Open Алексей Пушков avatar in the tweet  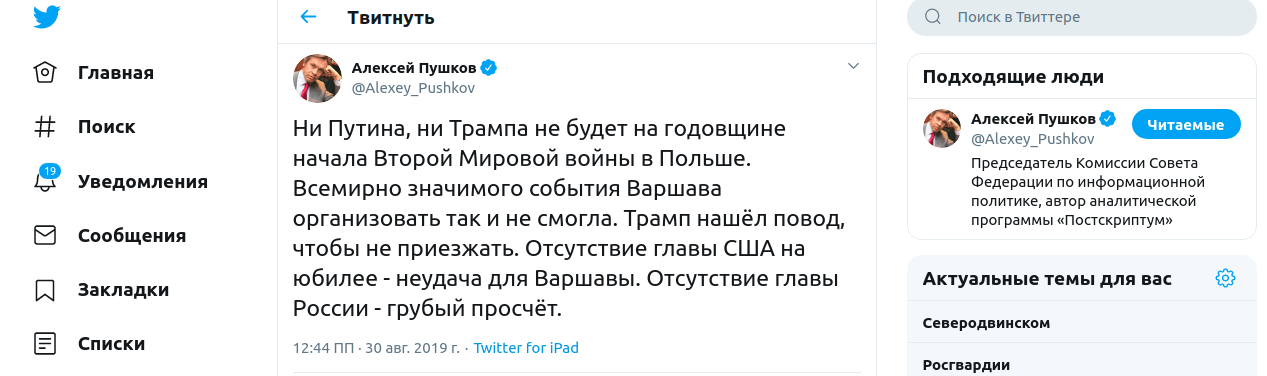(317, 78)
